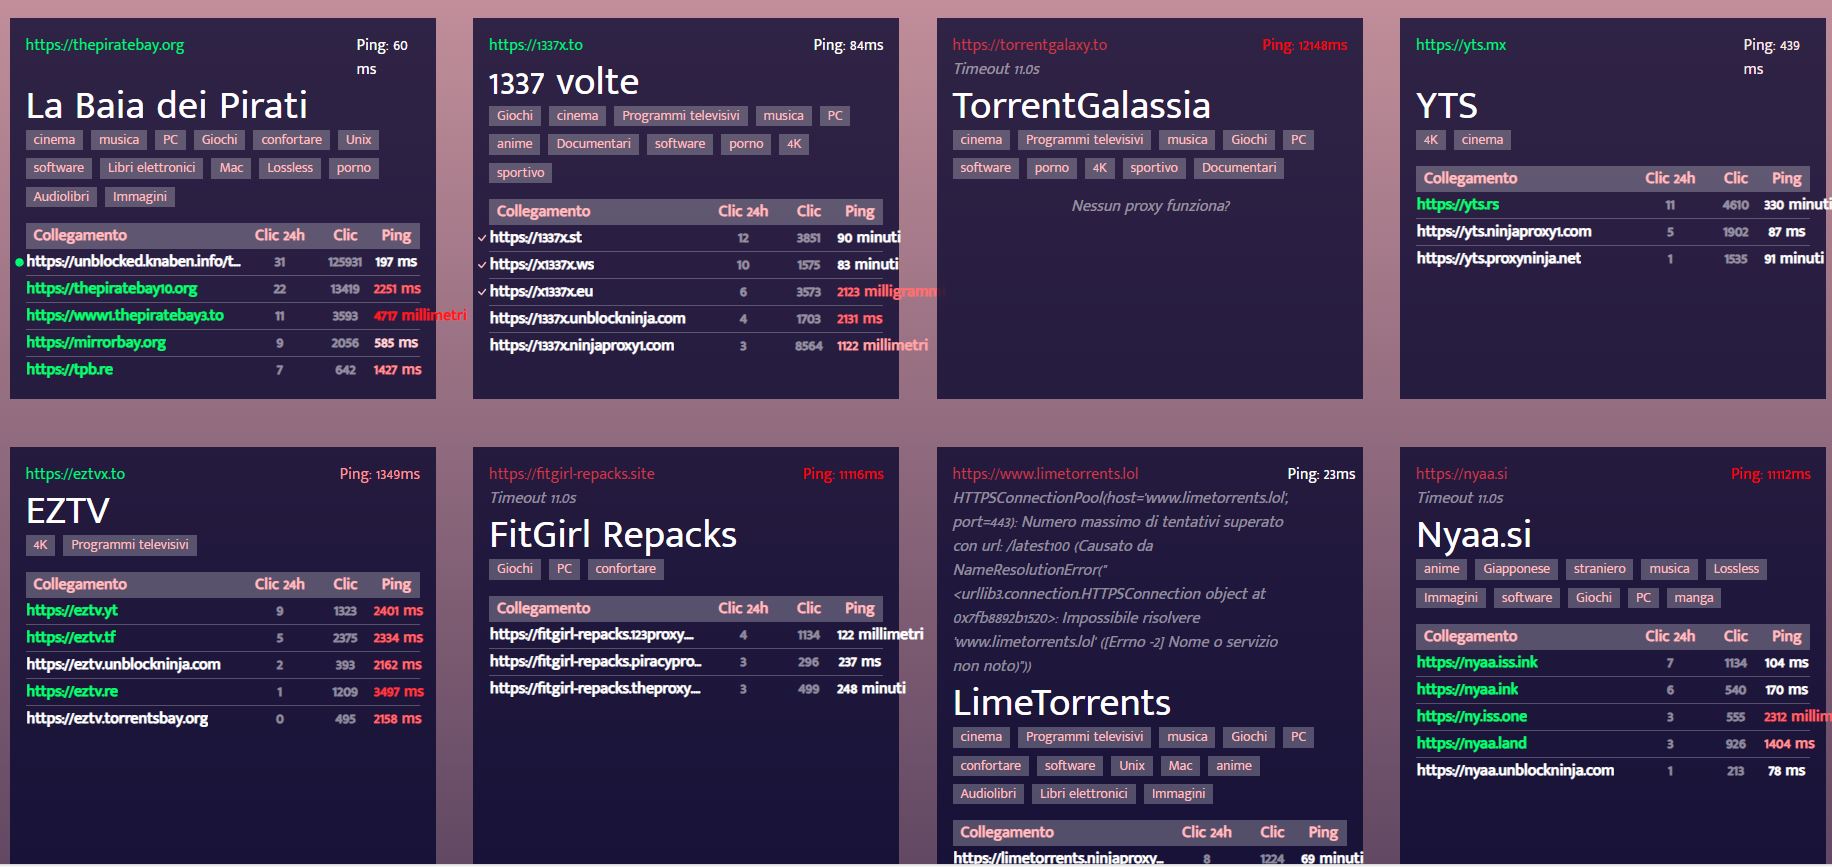Open the https://fitgirl-repacks.piracypro link
The image size is (1832, 867).
click(595, 661)
